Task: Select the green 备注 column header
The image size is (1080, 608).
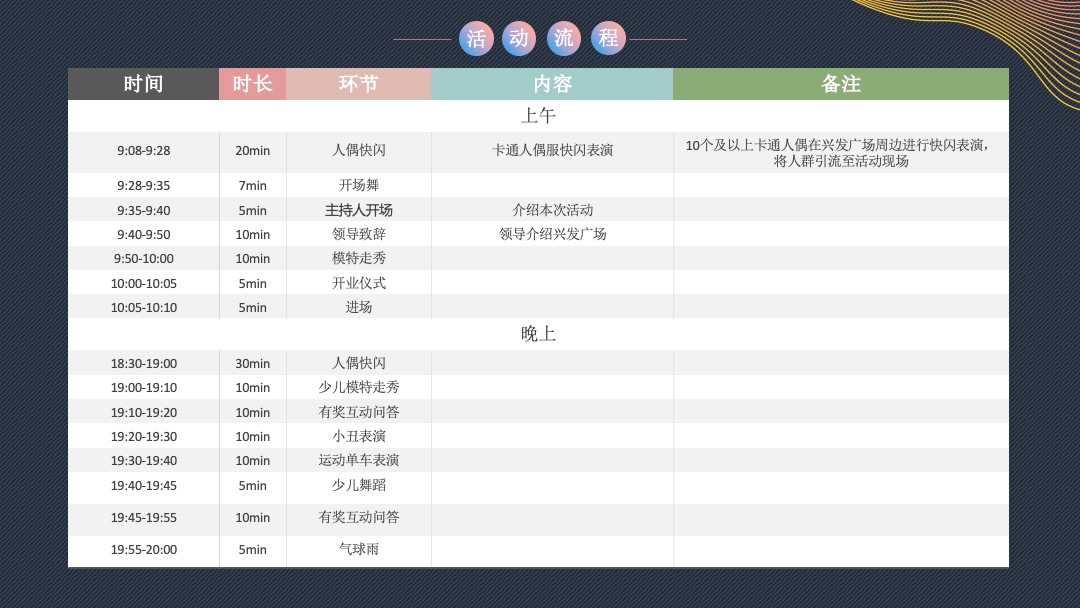Action: pyautogui.click(x=841, y=84)
